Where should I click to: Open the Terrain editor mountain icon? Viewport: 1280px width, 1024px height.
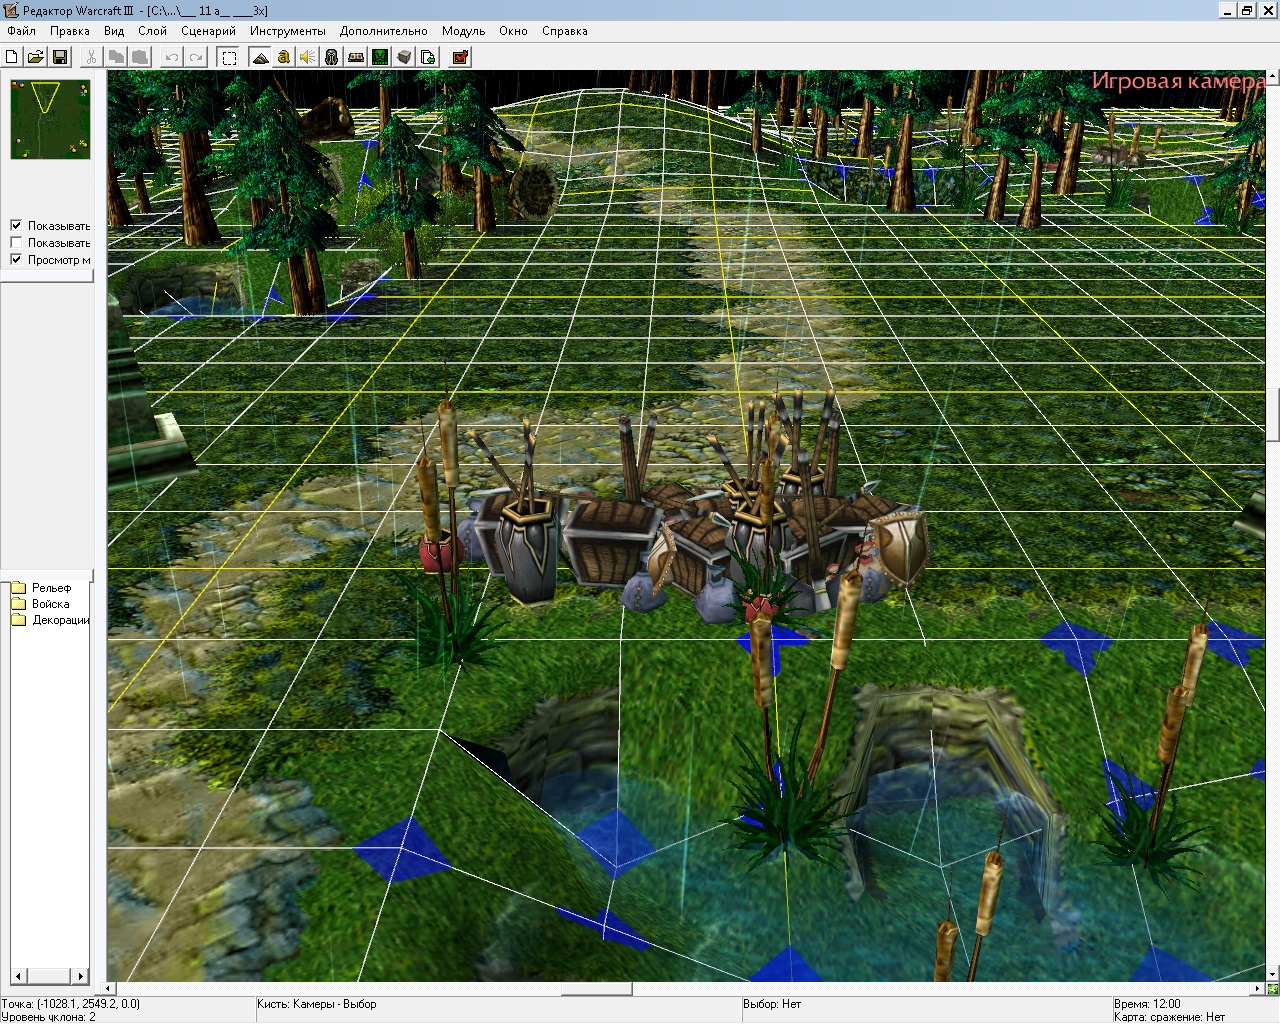coord(260,57)
